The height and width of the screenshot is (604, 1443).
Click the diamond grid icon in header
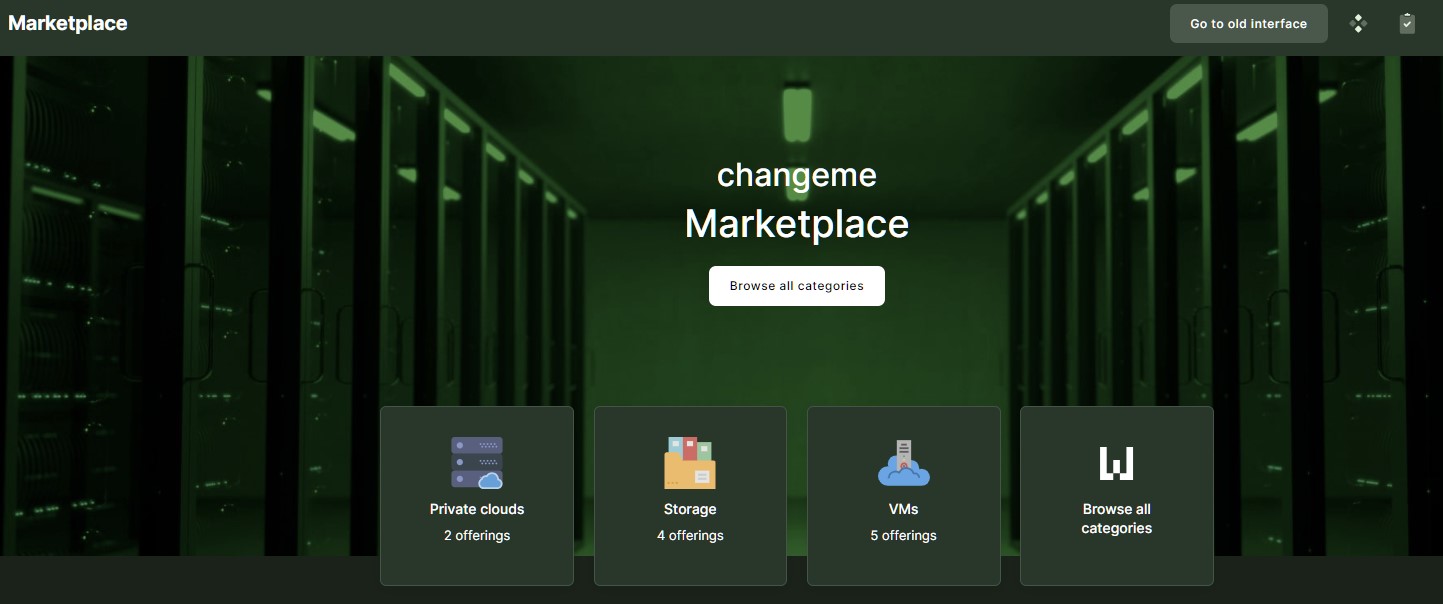(1357, 23)
